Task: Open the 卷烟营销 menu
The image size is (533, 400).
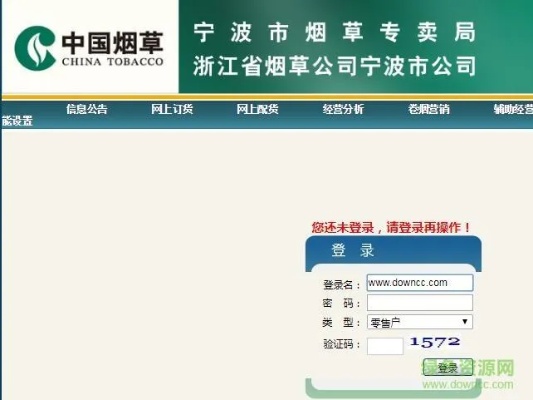Action: (x=429, y=109)
